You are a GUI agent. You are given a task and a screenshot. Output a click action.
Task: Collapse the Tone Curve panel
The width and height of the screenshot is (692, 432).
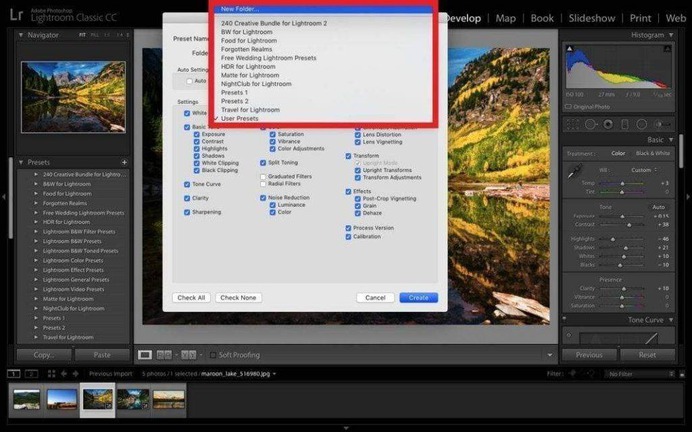click(x=671, y=320)
